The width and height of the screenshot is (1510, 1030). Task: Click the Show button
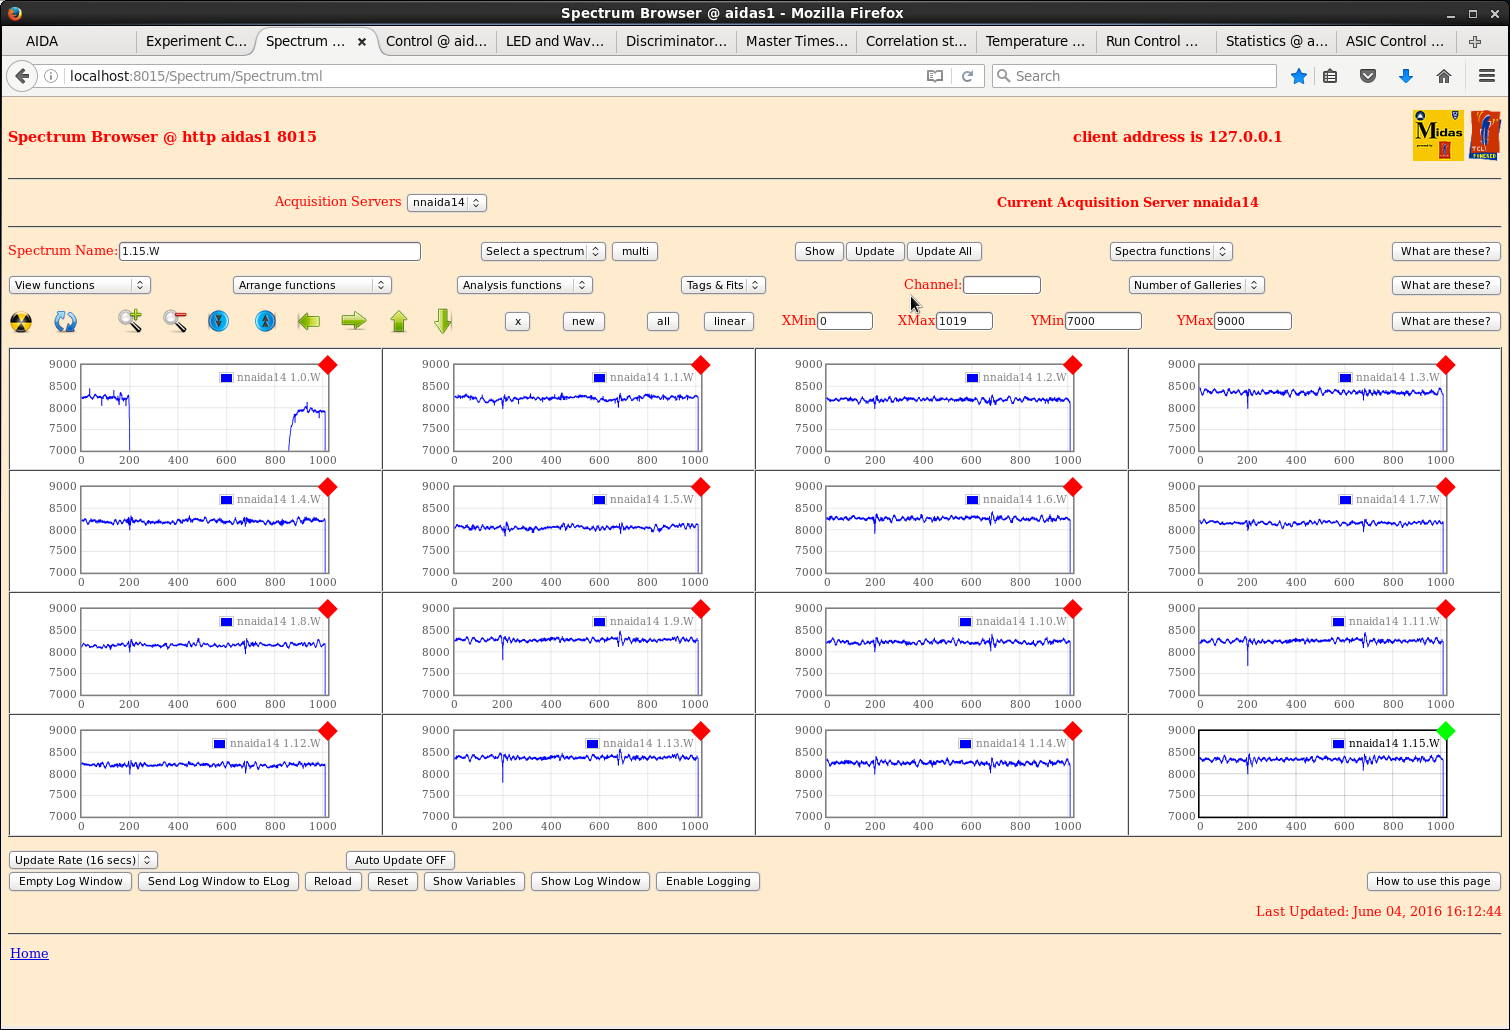click(x=820, y=251)
